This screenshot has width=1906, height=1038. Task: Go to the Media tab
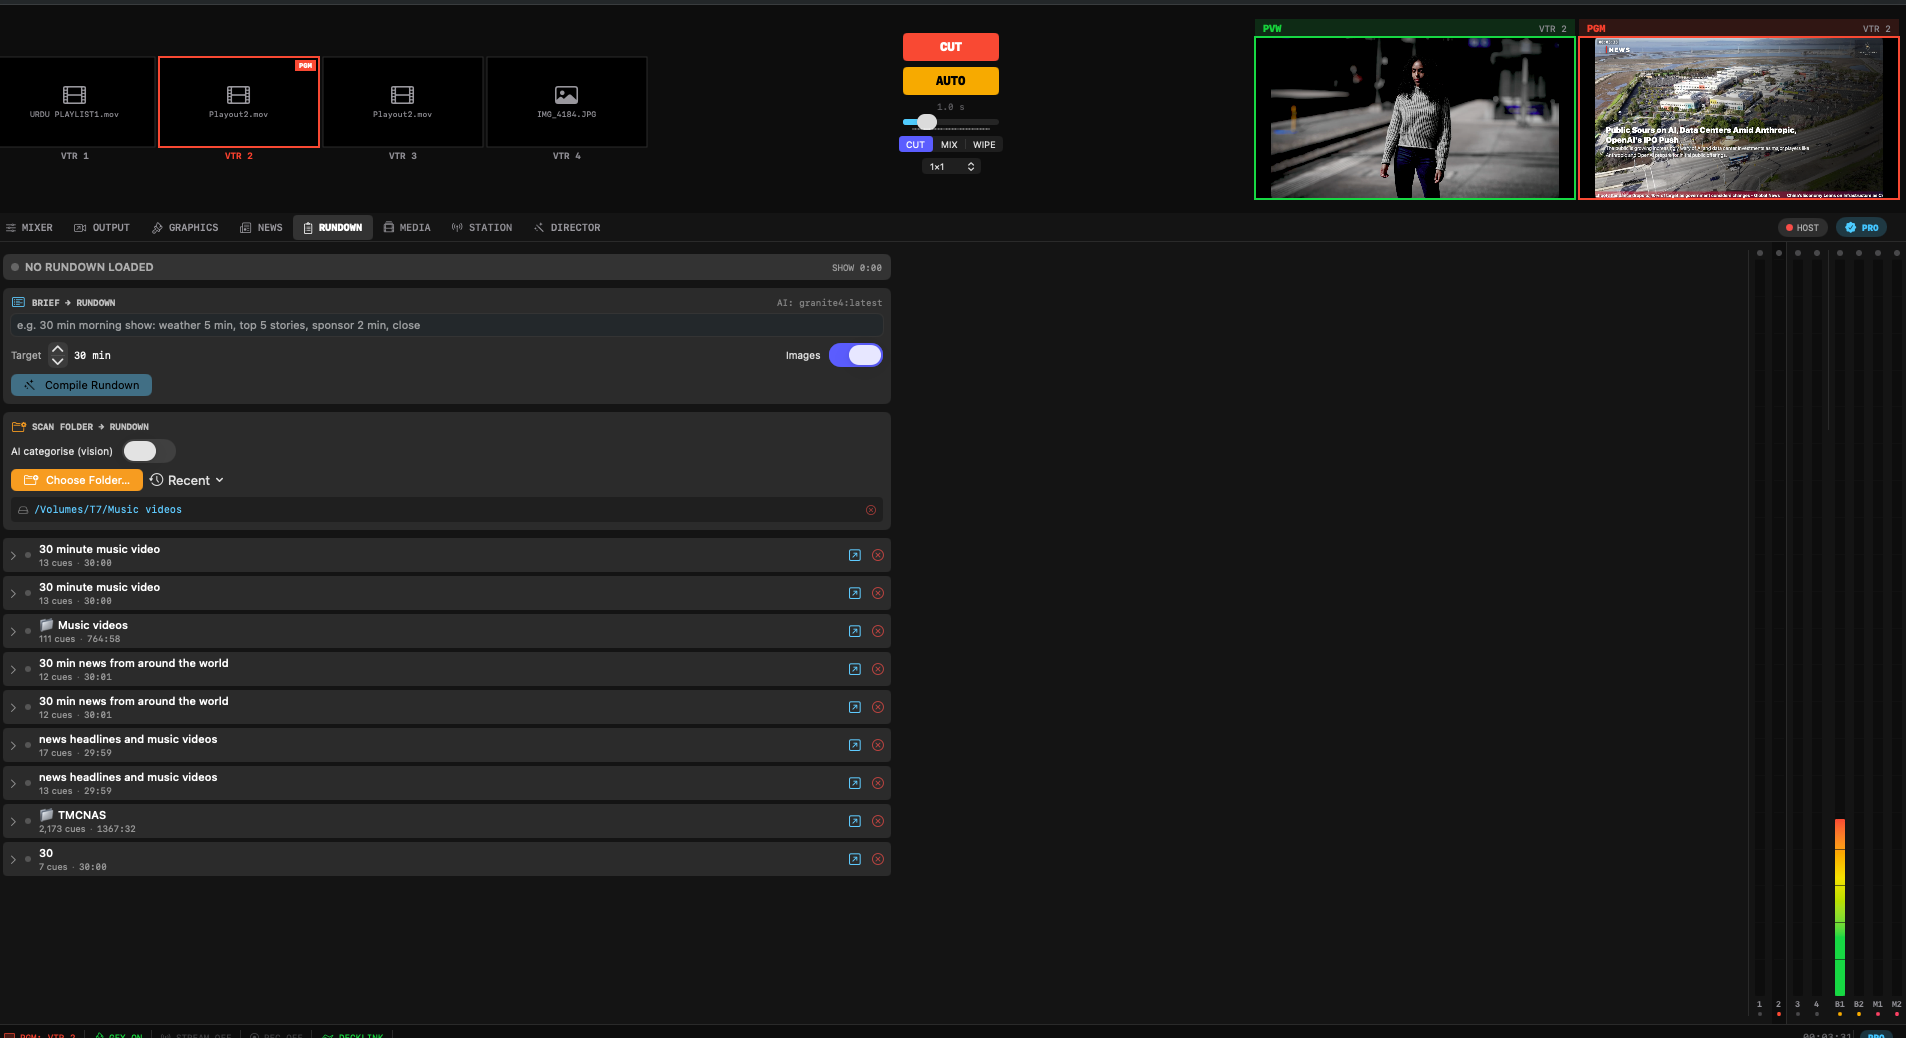[407, 228]
